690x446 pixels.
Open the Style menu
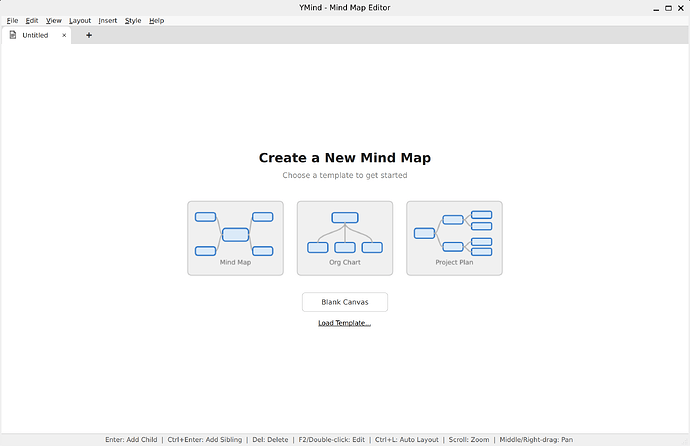click(133, 20)
